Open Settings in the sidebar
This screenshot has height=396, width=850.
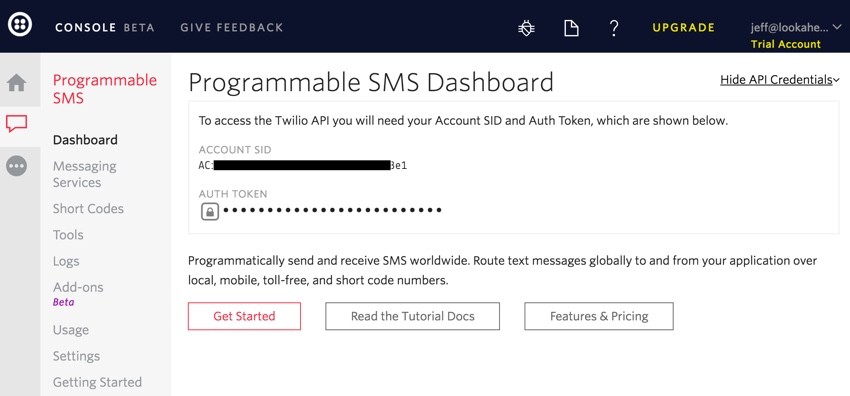[x=76, y=356]
